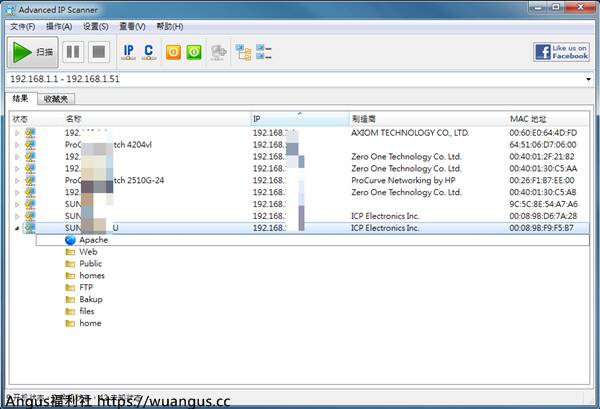Click the green Wake-on-LAN power icon
This screenshot has width=600, height=409.
pyautogui.click(x=194, y=52)
